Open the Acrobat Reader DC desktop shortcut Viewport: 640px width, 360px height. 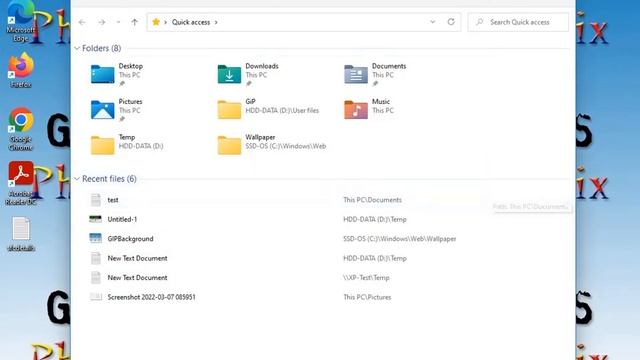point(20,183)
